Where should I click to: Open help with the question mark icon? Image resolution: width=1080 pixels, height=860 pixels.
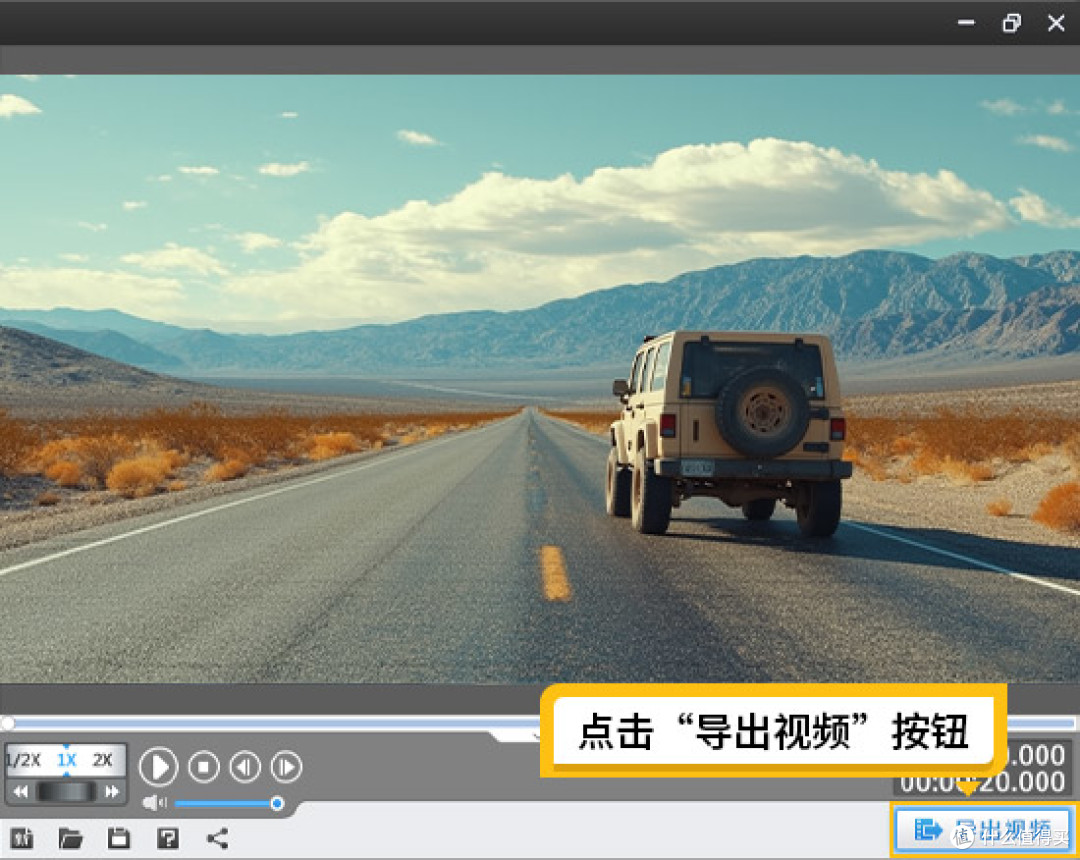click(168, 839)
